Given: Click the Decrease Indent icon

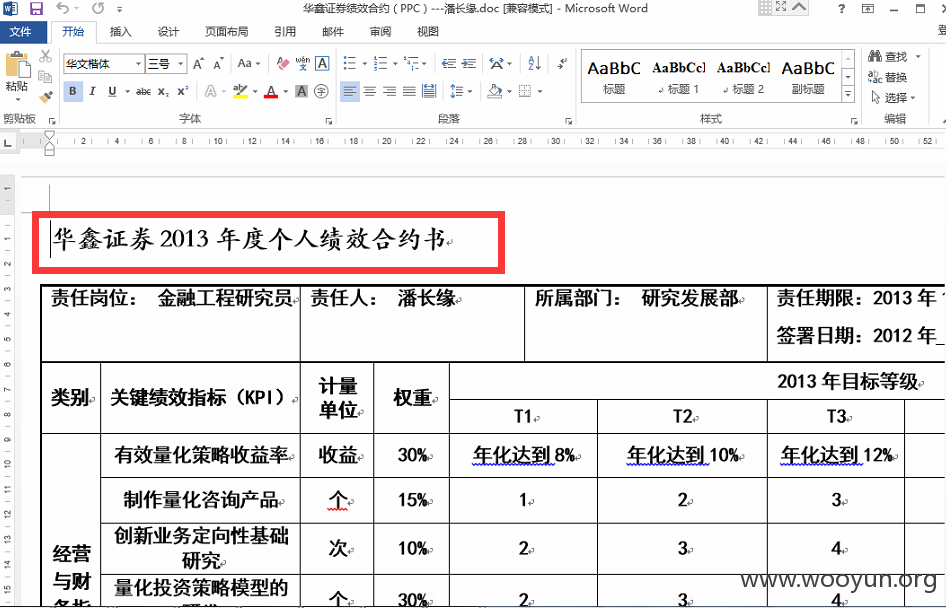Looking at the screenshot, I should pos(449,63).
